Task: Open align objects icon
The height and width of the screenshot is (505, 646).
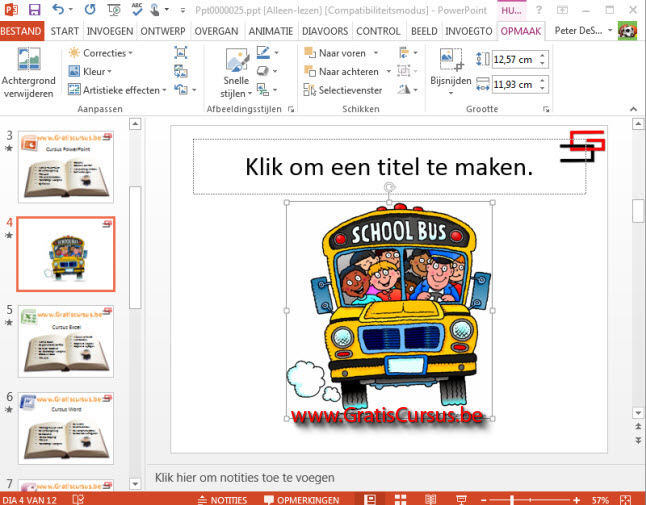Action: coord(404,53)
